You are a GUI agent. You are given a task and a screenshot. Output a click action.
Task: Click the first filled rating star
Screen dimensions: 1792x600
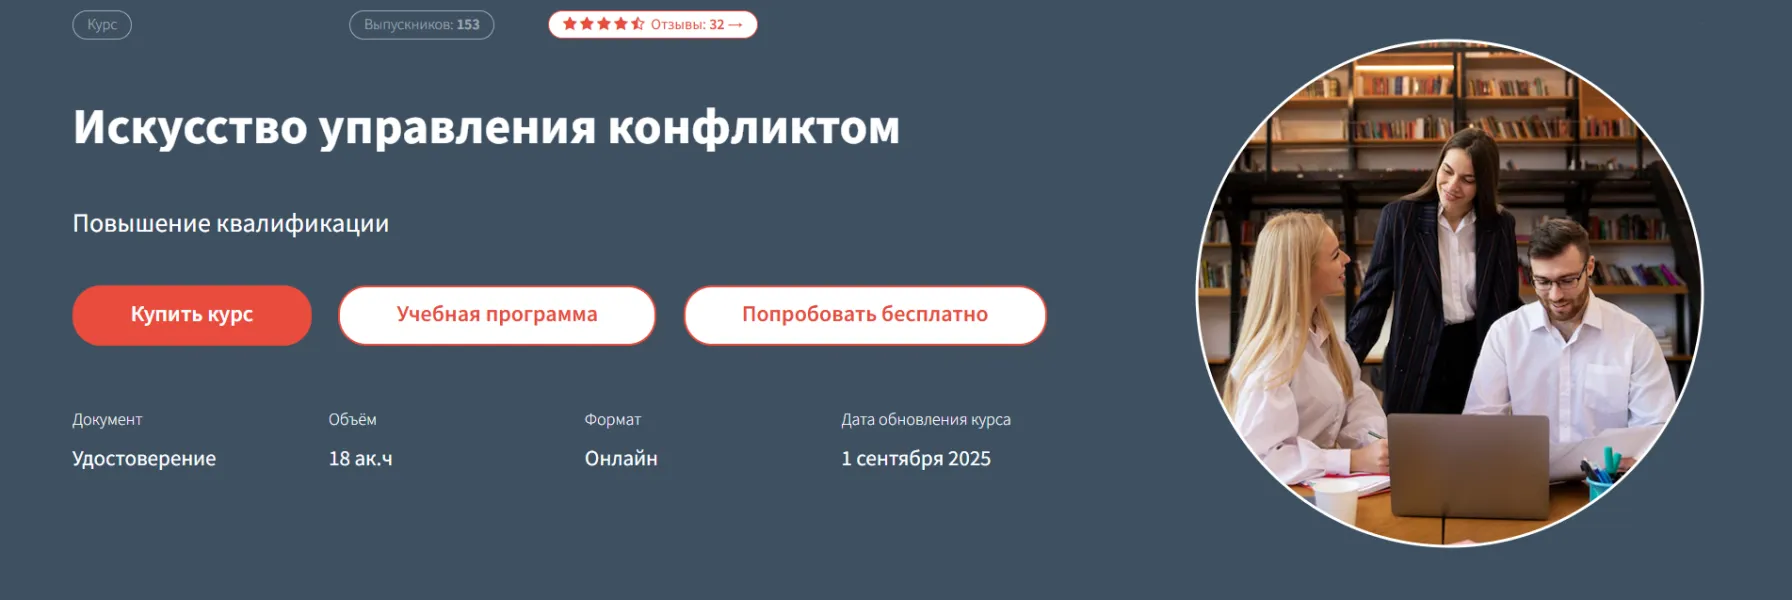pos(570,24)
